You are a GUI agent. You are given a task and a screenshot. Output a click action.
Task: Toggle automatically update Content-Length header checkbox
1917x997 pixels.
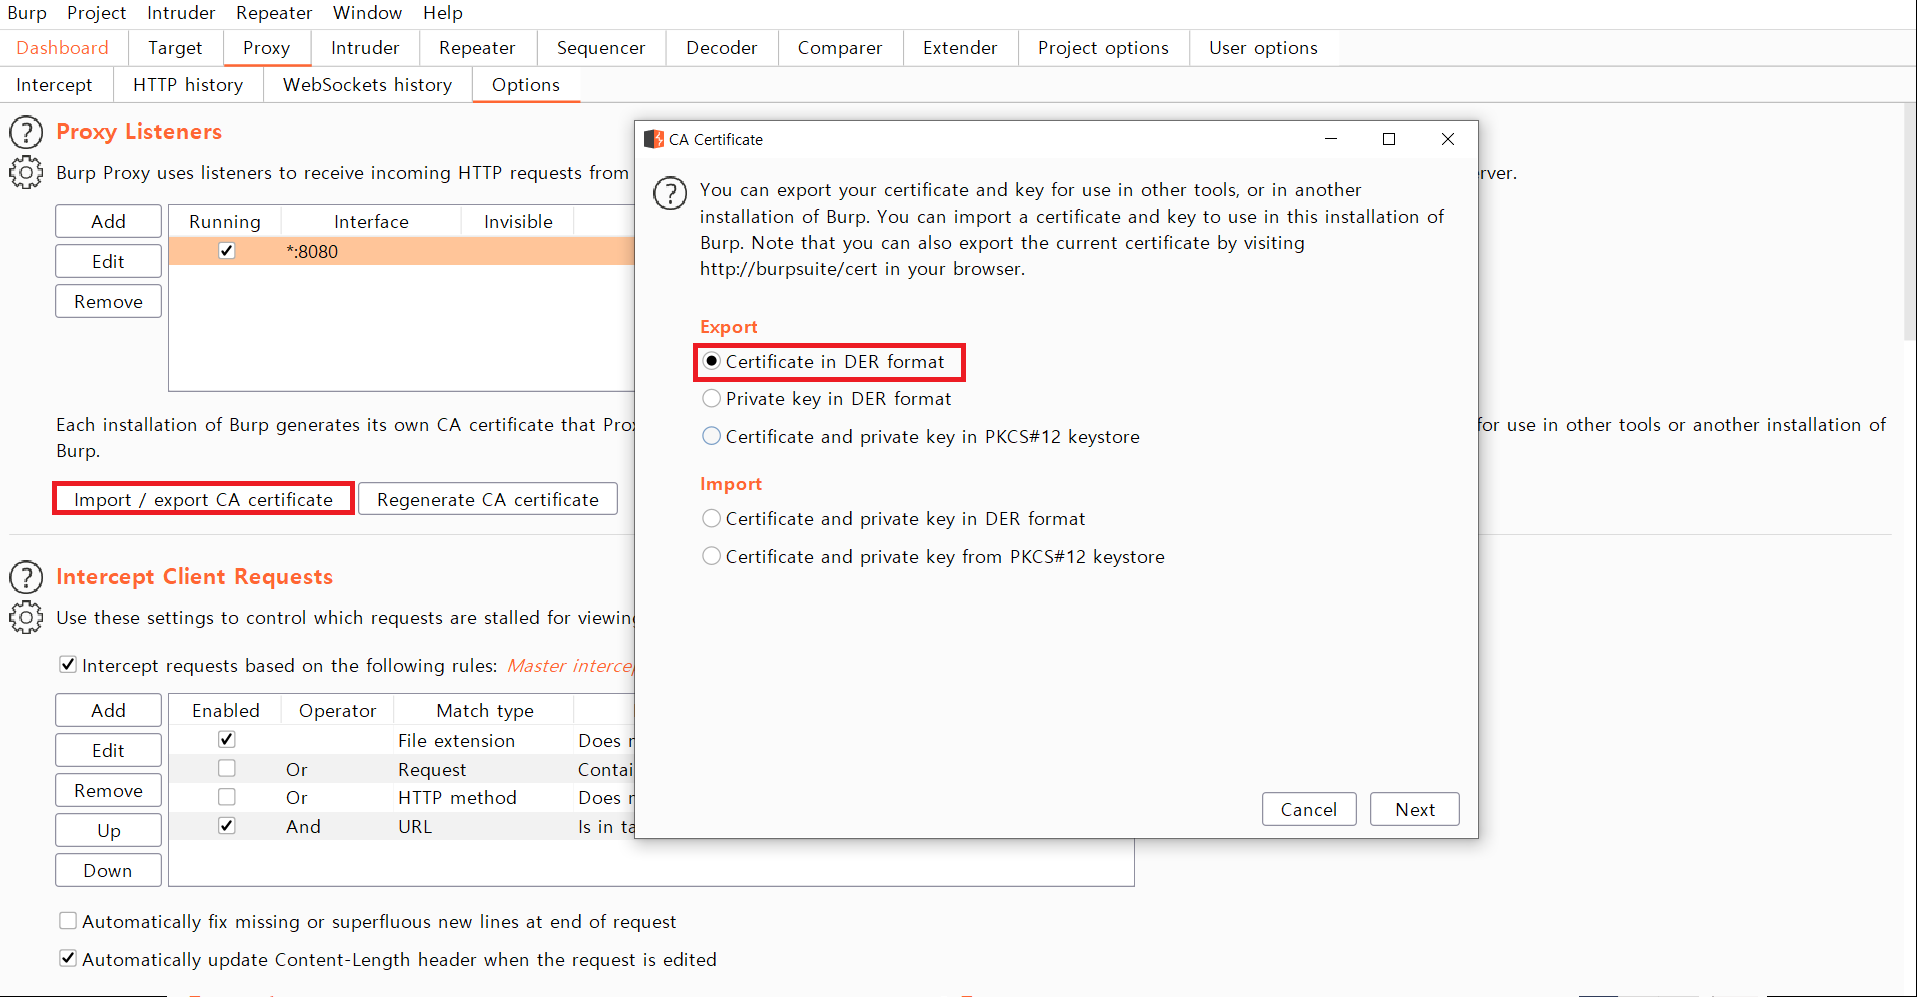(68, 958)
